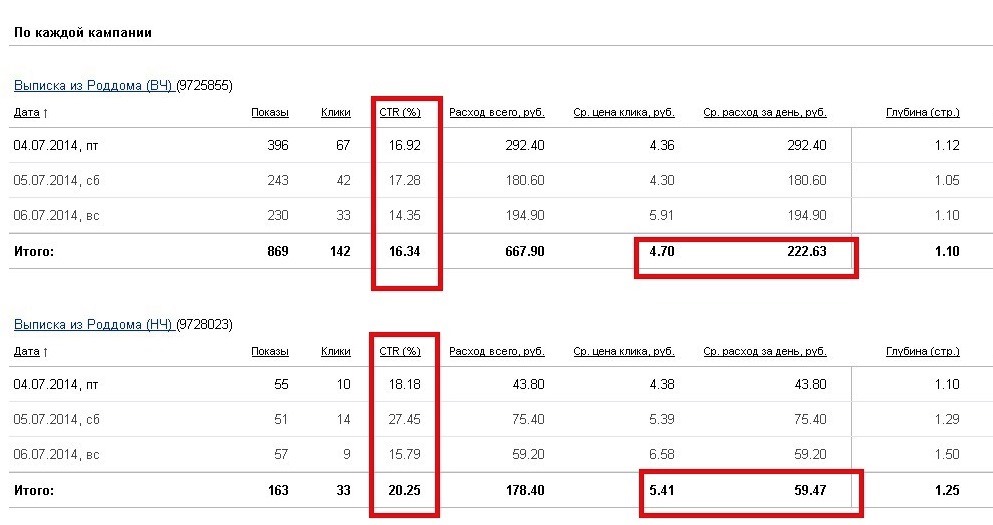
Task: Sort first table by Расход всего, руб.
Action: (x=496, y=112)
